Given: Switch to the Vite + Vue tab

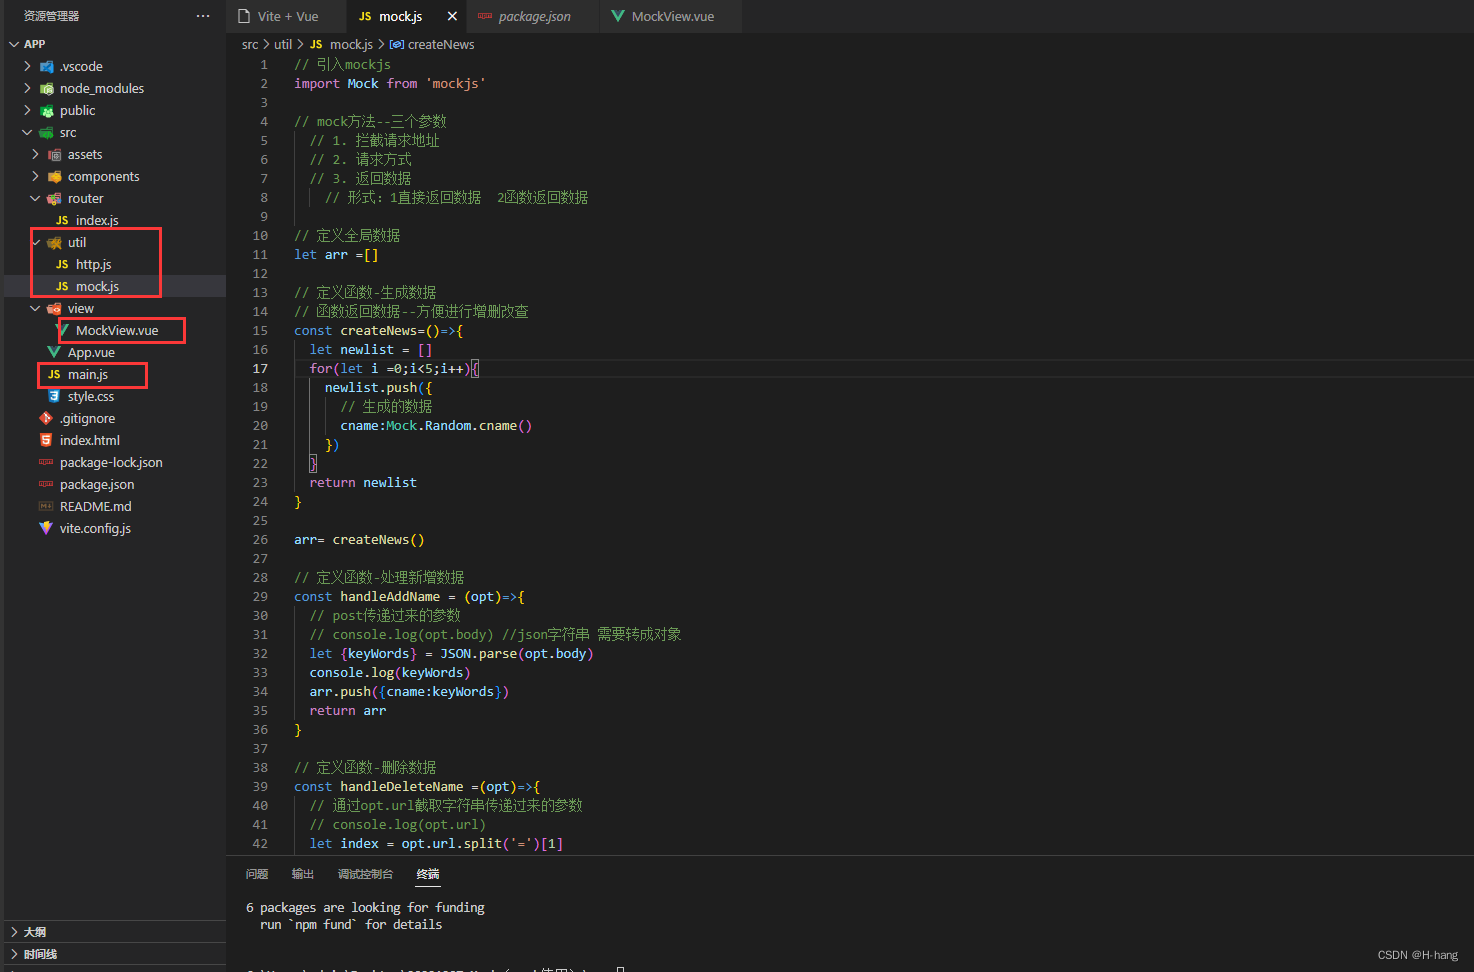Looking at the screenshot, I should [287, 16].
